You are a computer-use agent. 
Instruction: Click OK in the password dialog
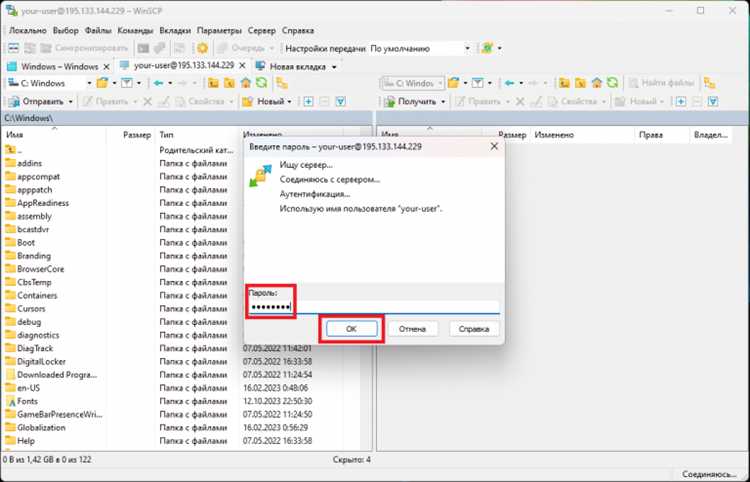(x=352, y=329)
